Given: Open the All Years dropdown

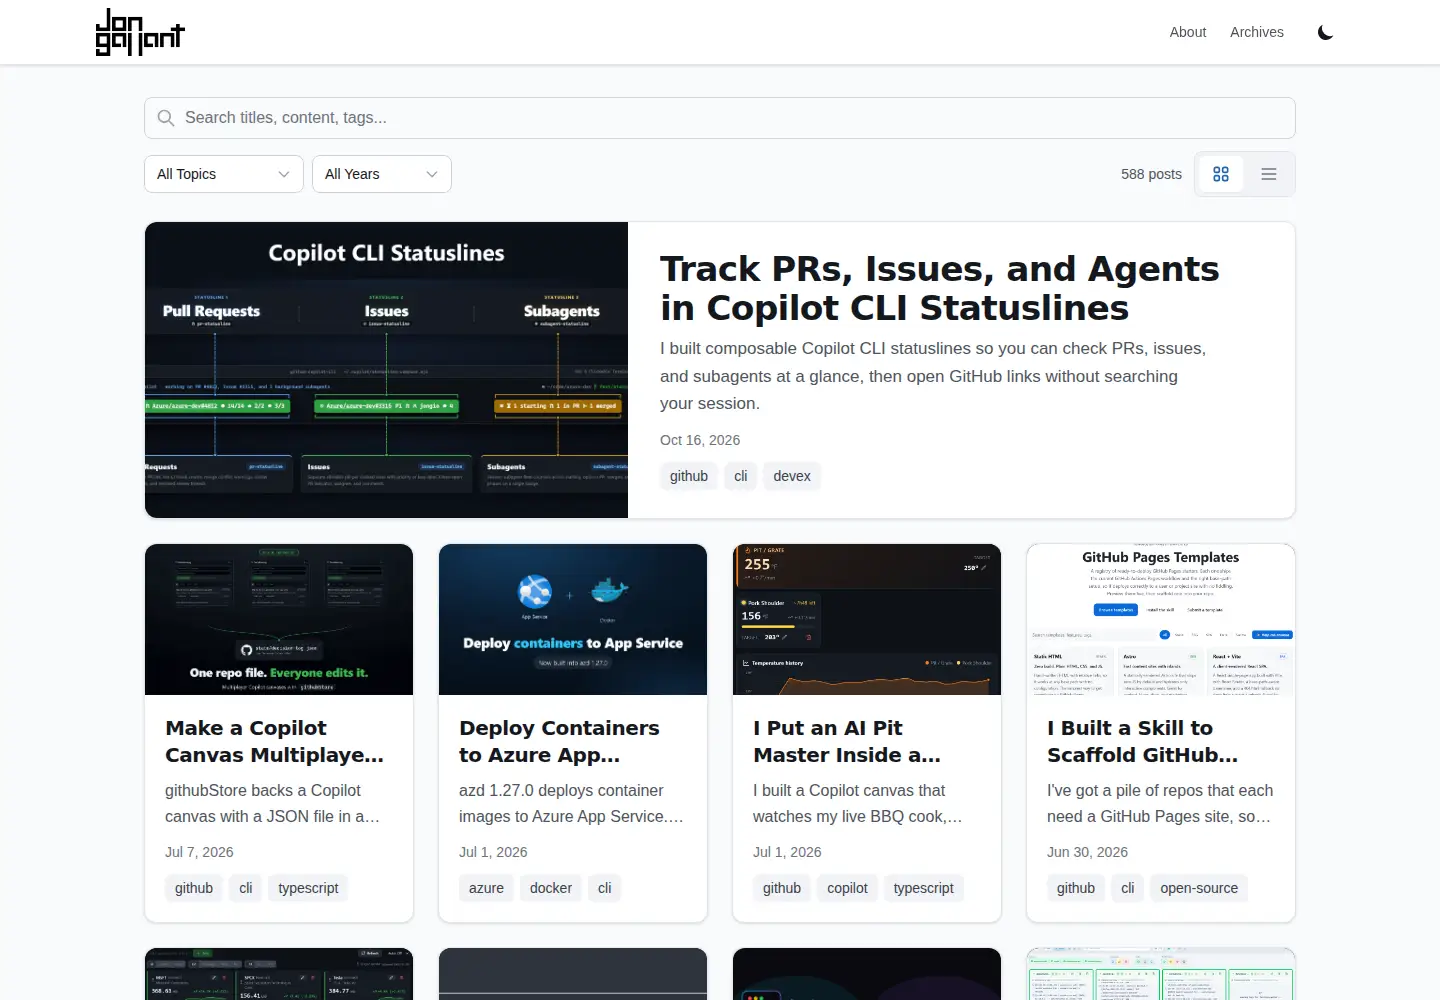Looking at the screenshot, I should pos(382,174).
